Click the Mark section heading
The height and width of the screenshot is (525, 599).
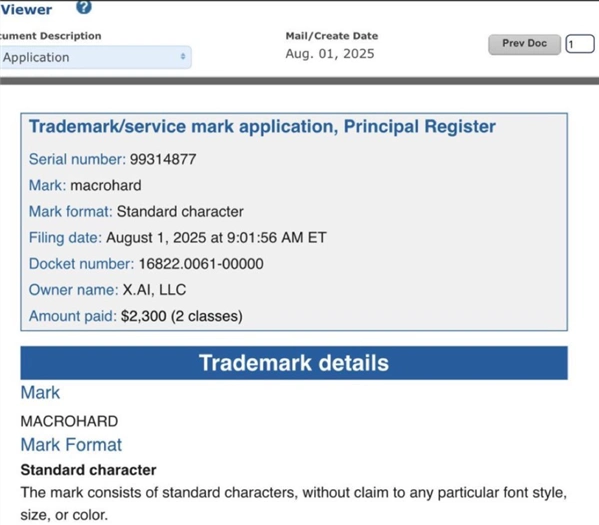pos(40,393)
